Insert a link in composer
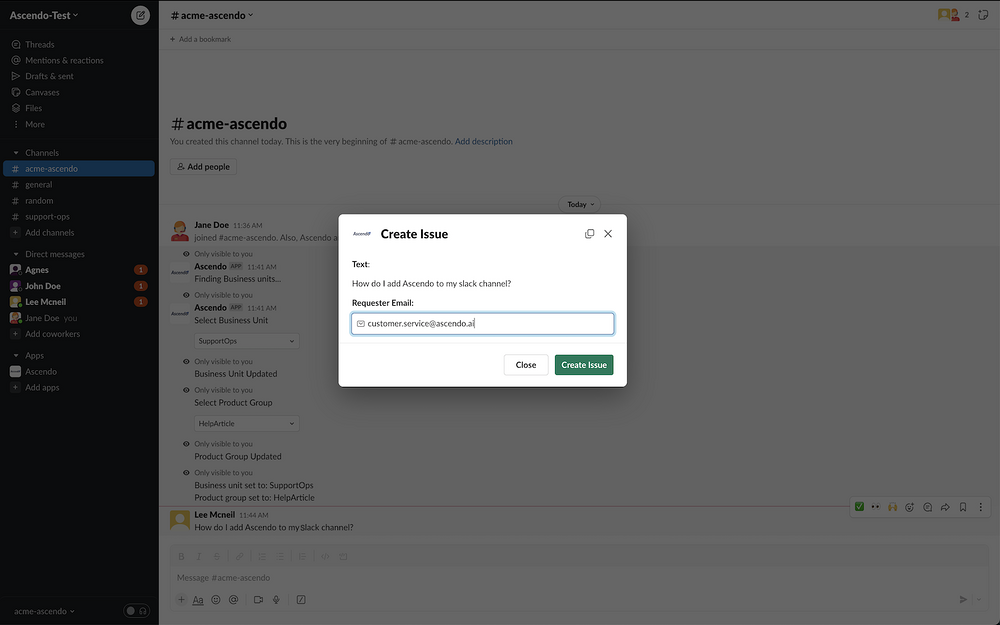This screenshot has width=1000, height=625. click(x=239, y=556)
